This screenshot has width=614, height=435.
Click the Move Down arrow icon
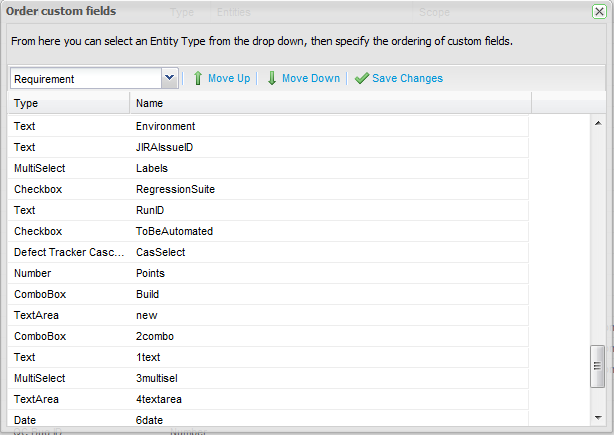tap(272, 78)
